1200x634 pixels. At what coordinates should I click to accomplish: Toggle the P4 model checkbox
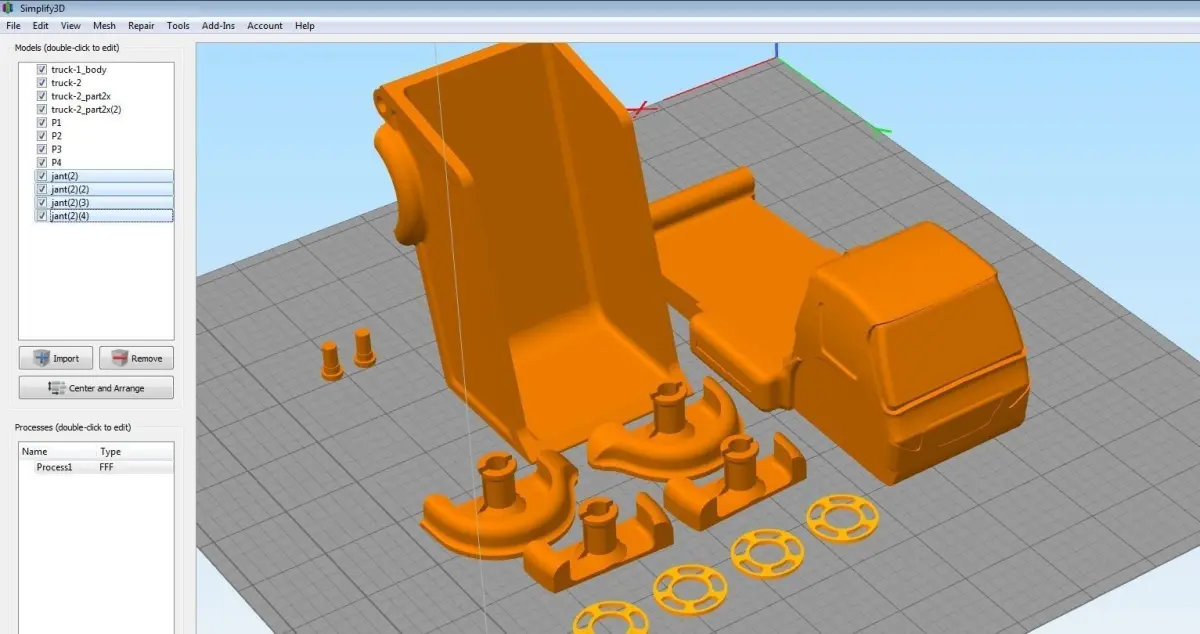pos(42,162)
